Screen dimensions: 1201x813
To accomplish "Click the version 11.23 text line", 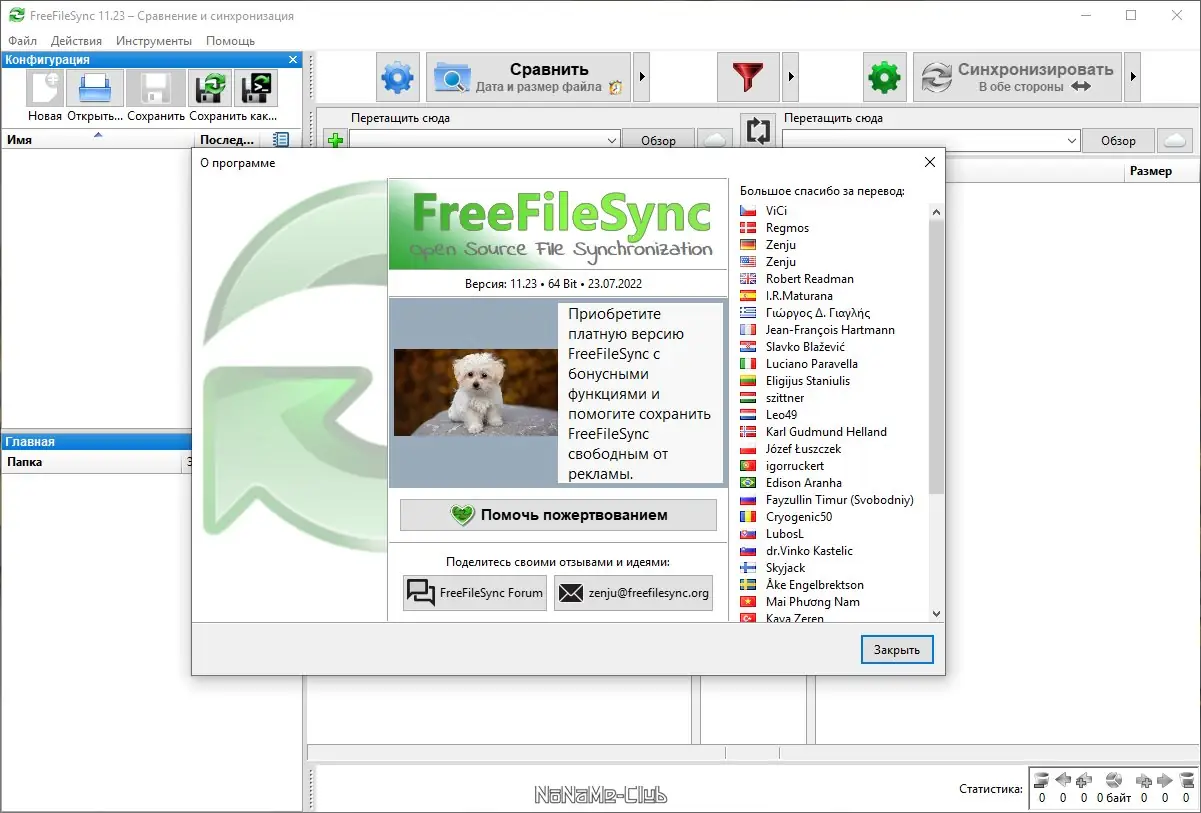I will tap(553, 284).
